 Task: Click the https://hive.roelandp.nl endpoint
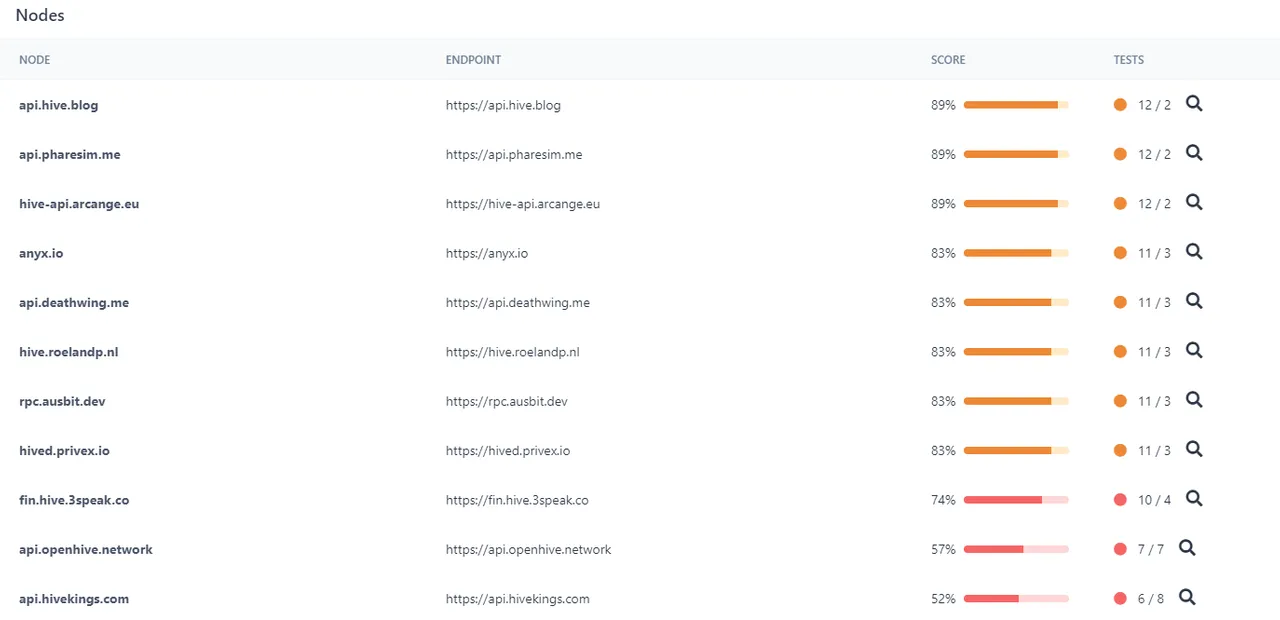tap(513, 352)
